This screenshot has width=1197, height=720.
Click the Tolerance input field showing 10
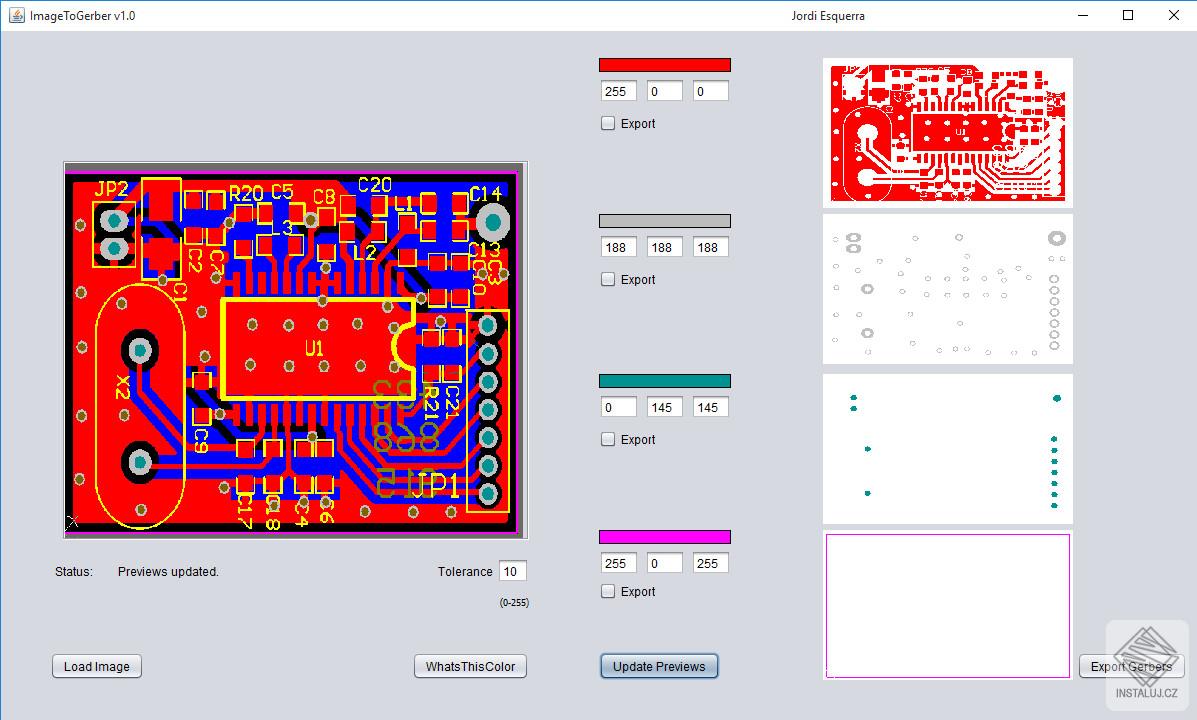[x=513, y=571]
